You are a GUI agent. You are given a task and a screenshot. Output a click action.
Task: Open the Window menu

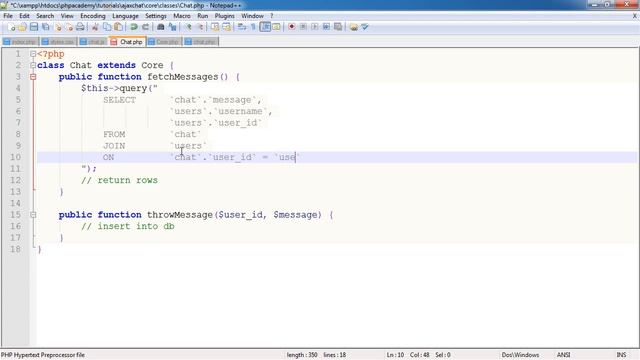click(252, 16)
